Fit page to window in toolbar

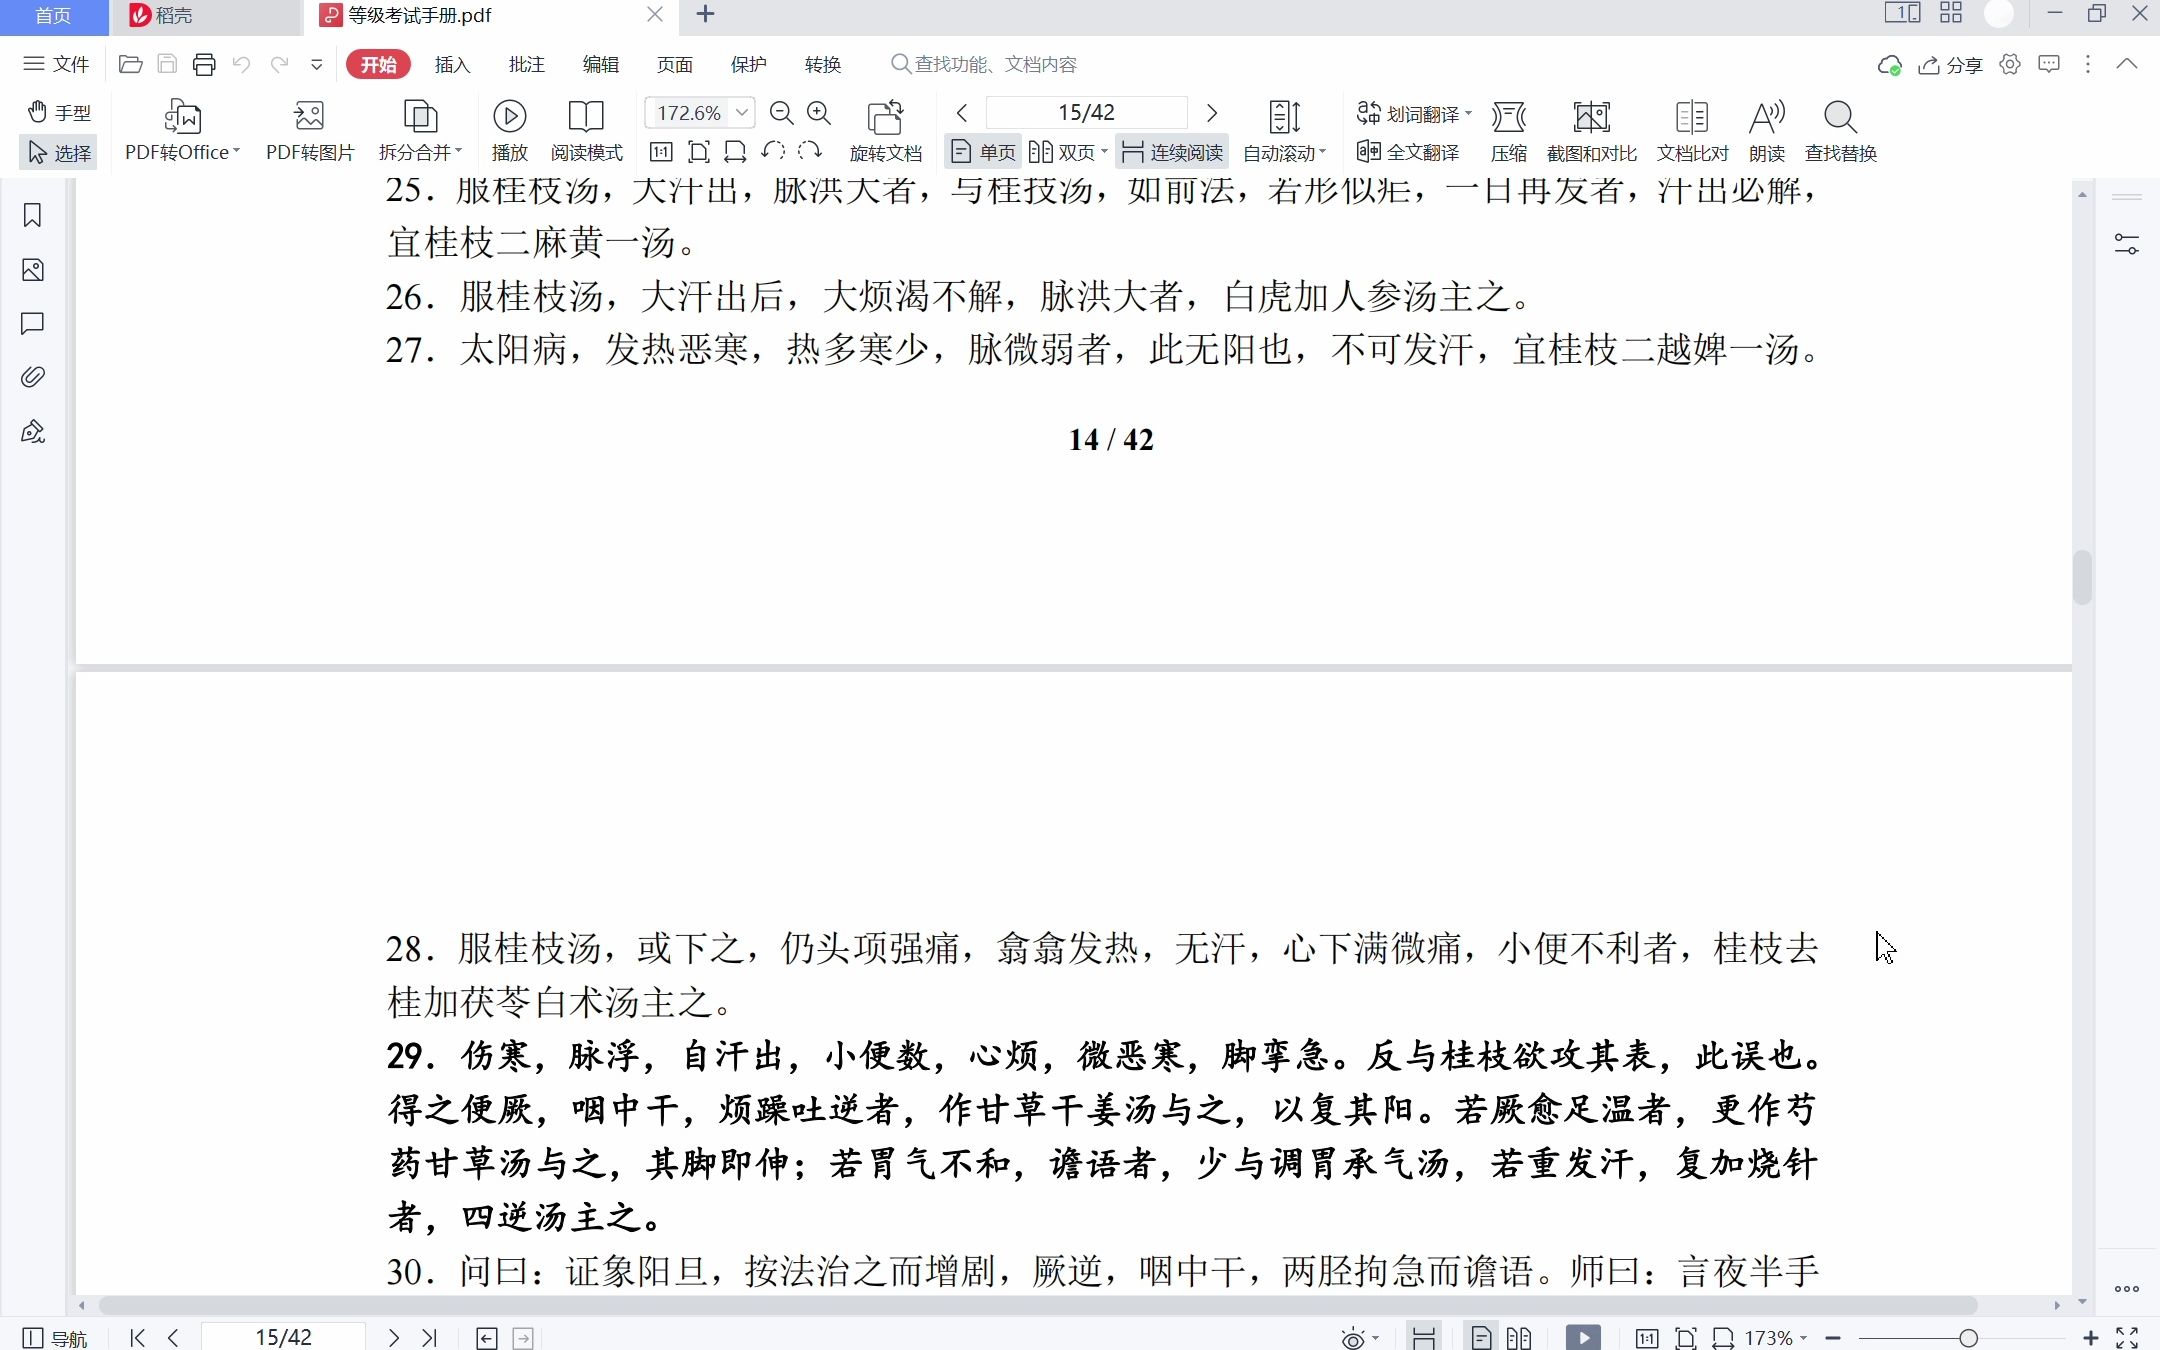point(699,152)
